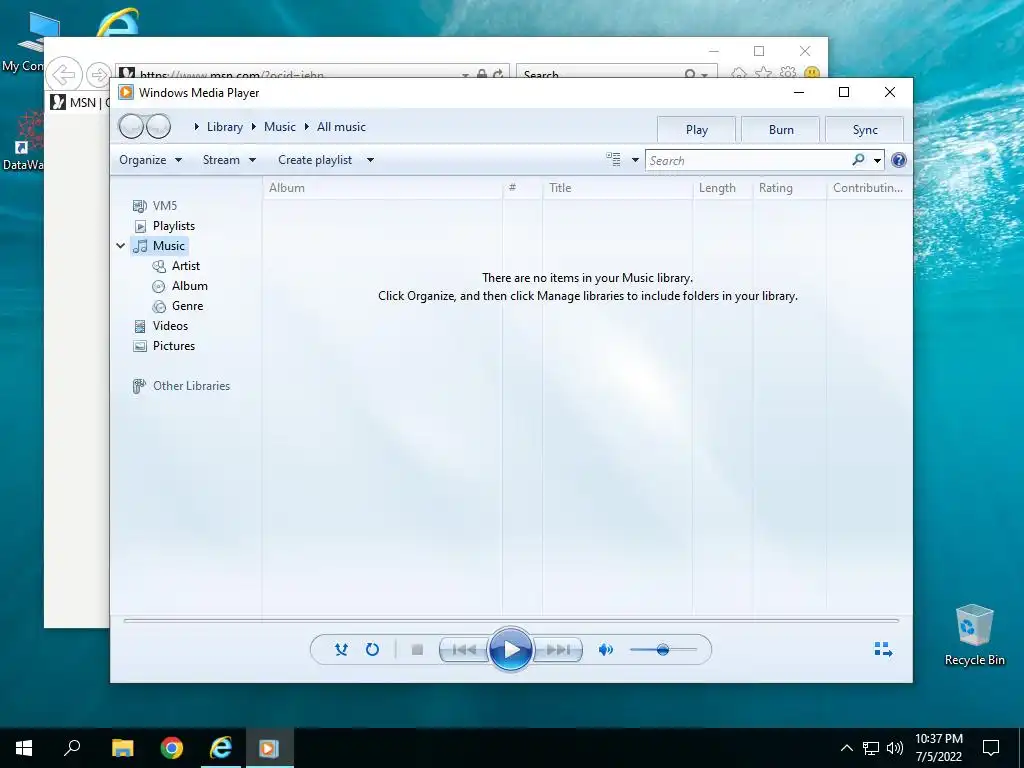The width and height of the screenshot is (1024, 768).
Task: Sort by the Title column header
Action: tap(617, 188)
